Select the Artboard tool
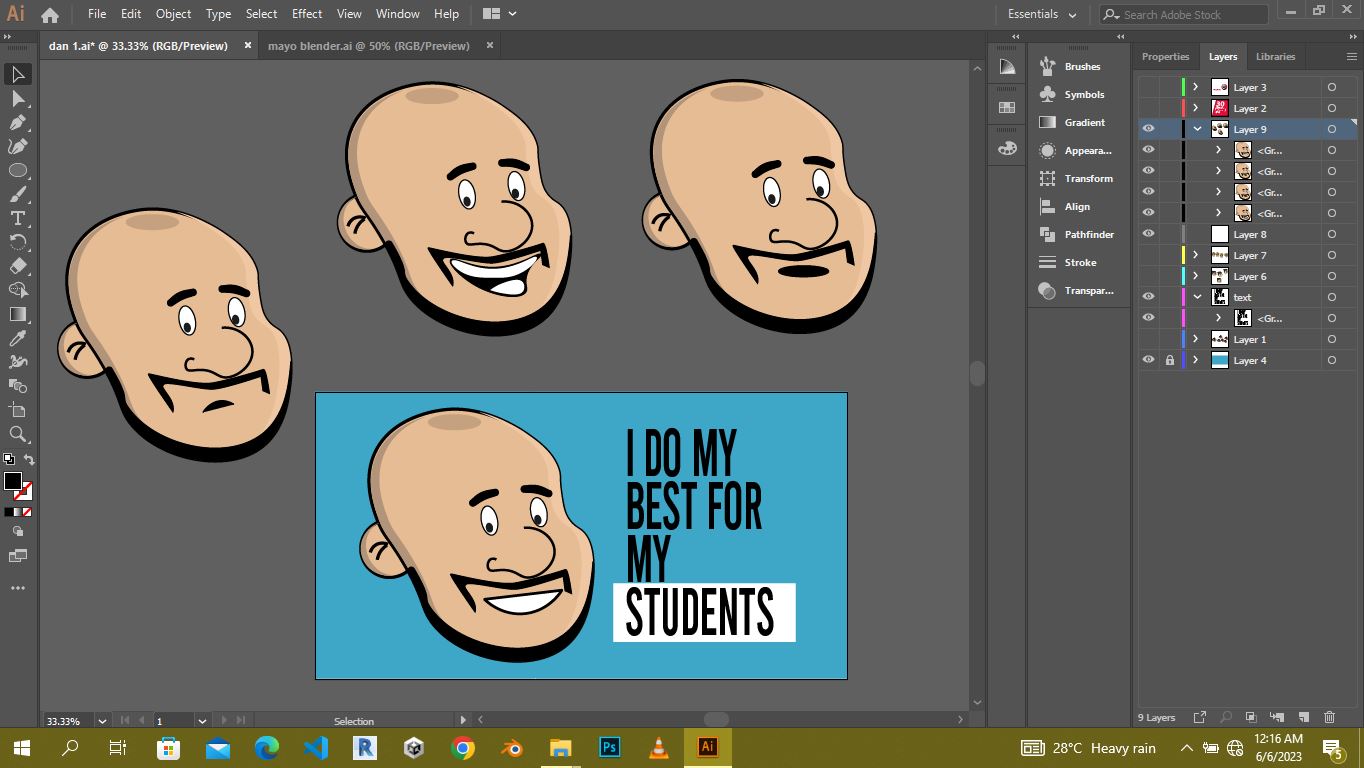The height and width of the screenshot is (768, 1364). point(18,410)
